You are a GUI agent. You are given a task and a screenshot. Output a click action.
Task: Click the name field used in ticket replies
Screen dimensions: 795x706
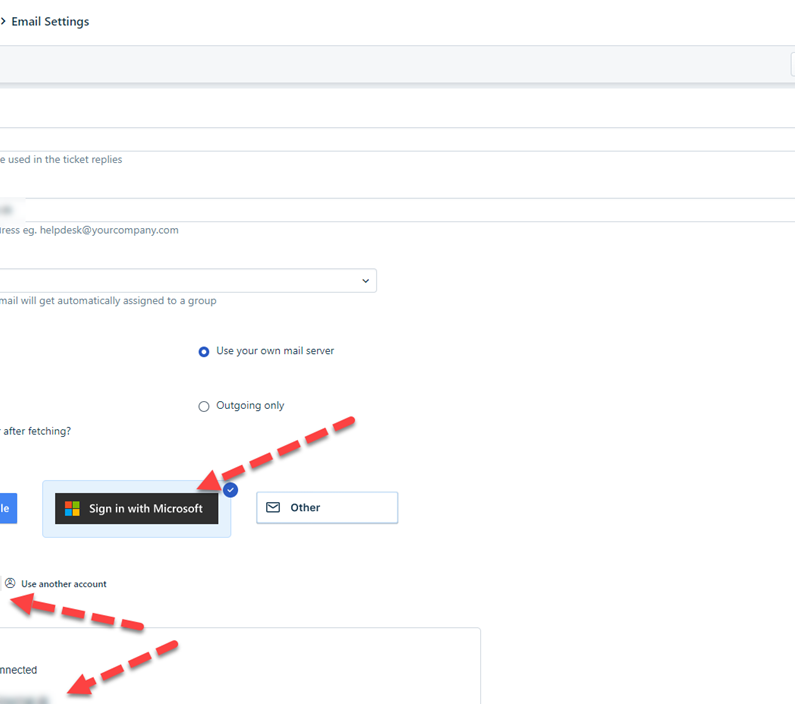coord(398,139)
